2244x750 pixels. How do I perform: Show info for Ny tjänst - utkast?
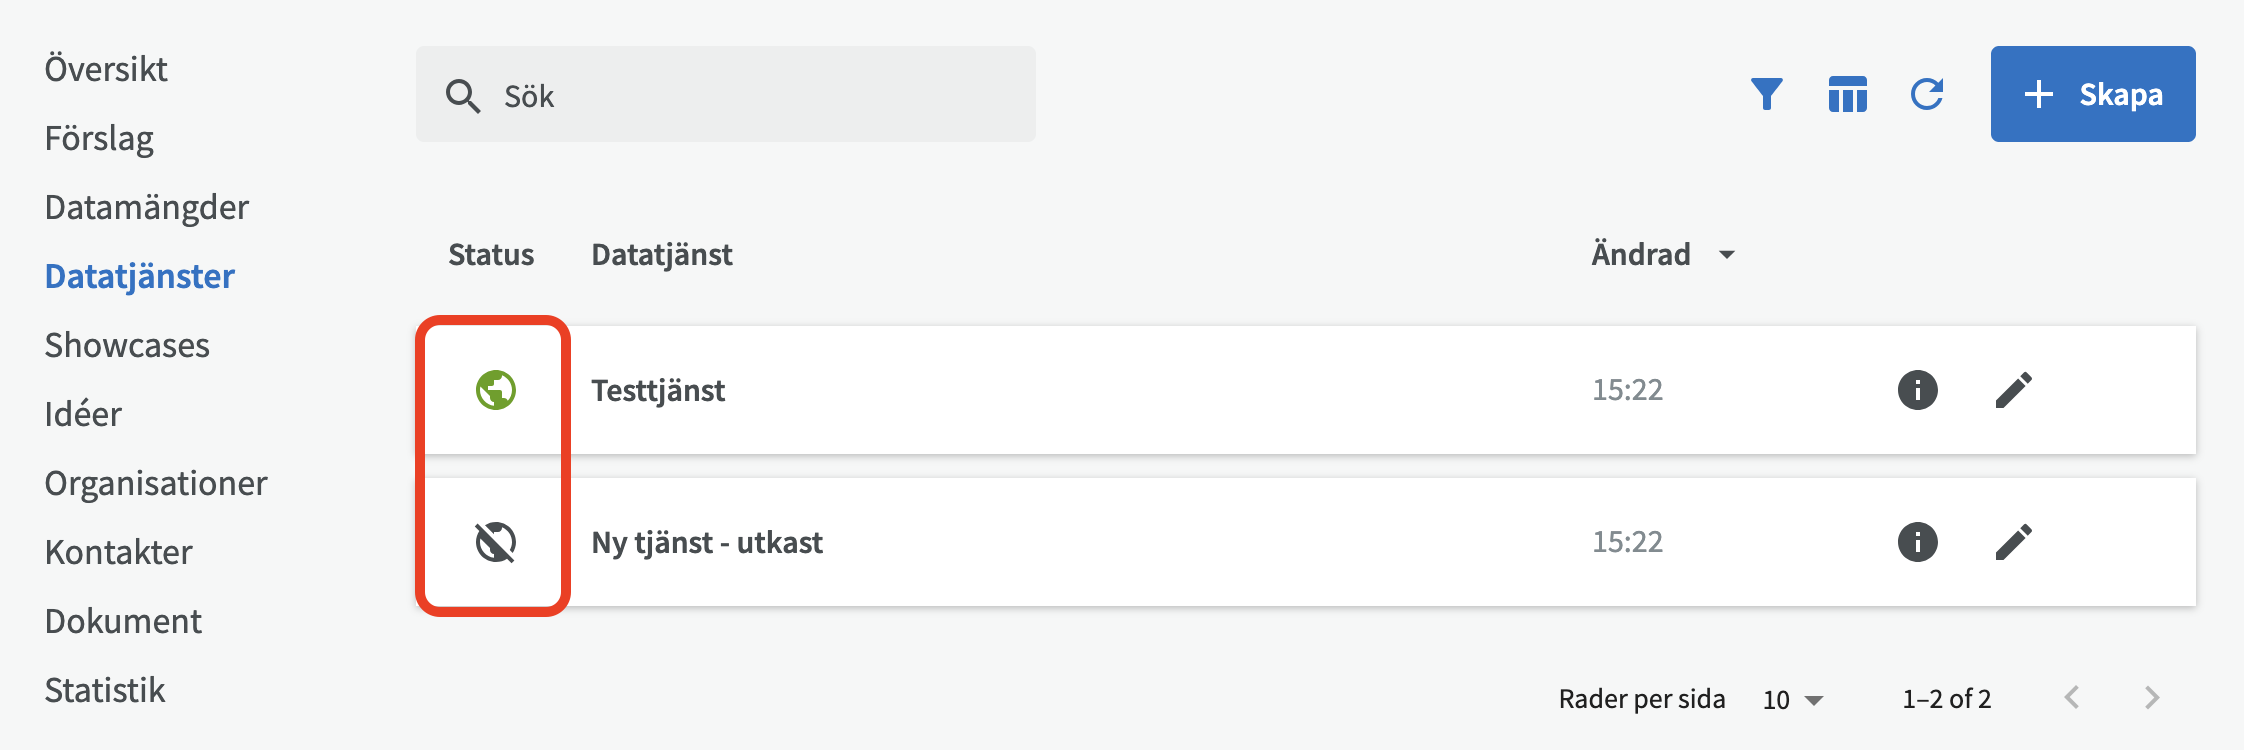[x=1917, y=542]
